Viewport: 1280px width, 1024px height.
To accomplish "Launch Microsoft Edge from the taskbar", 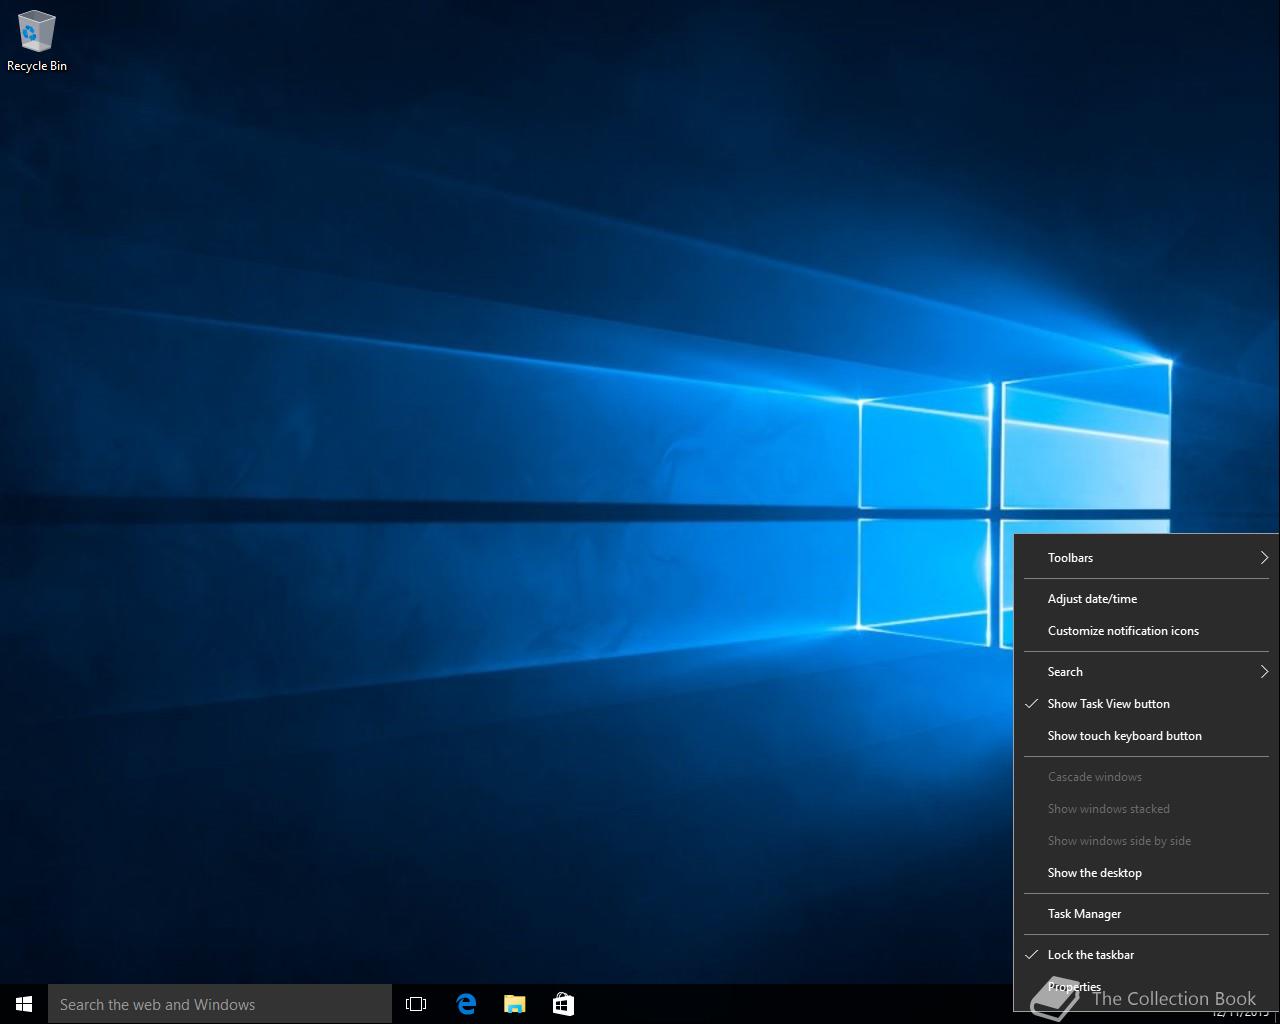I will [x=466, y=1004].
